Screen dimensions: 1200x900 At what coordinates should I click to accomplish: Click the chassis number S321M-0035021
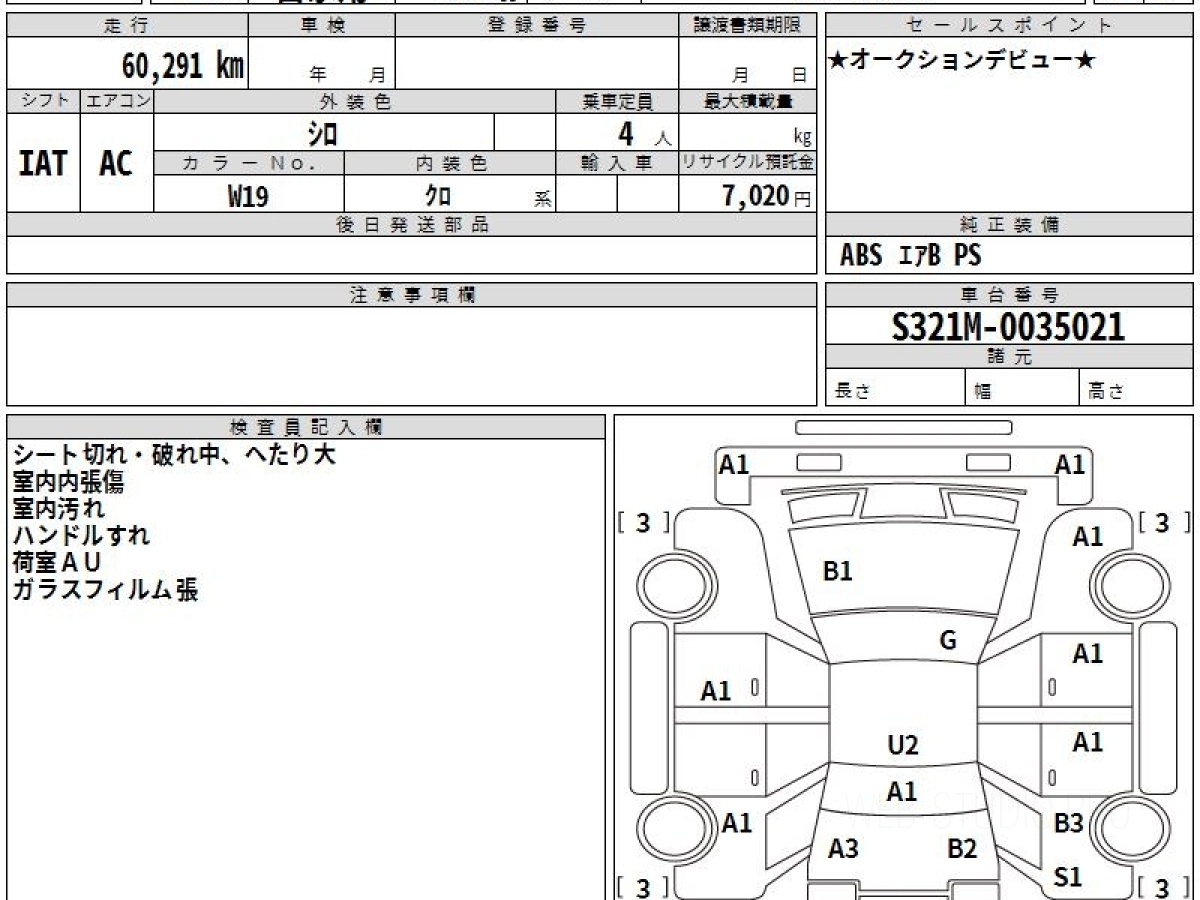pos(1009,327)
